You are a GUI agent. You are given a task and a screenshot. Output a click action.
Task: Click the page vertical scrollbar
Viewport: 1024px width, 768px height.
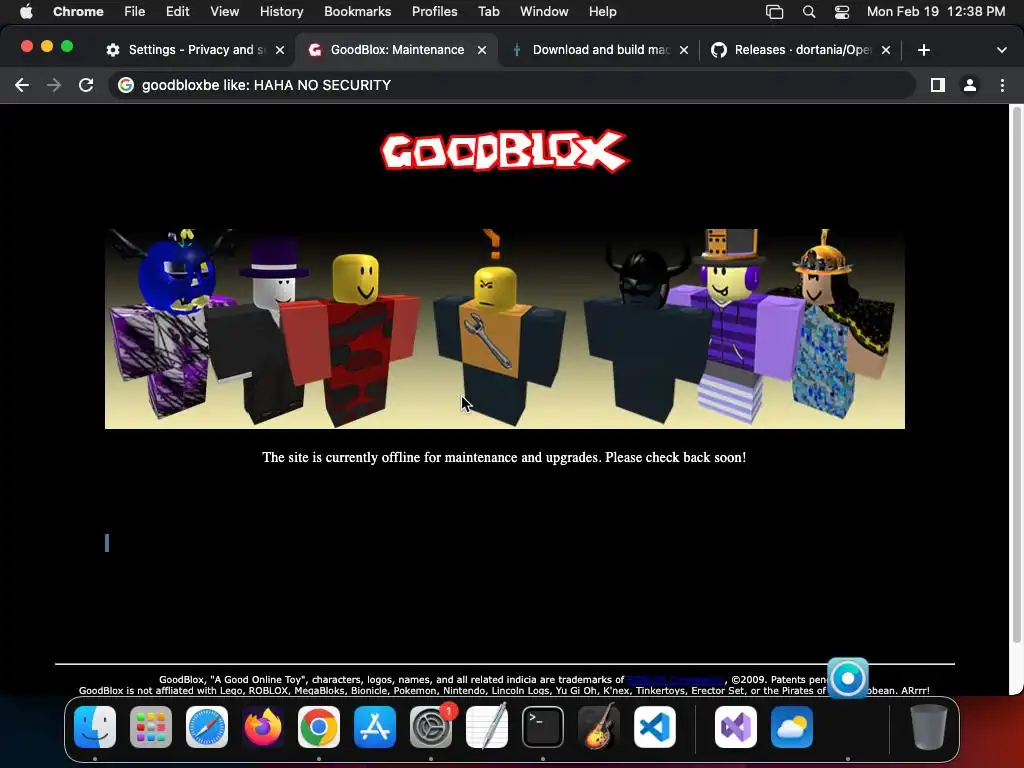point(1016,376)
